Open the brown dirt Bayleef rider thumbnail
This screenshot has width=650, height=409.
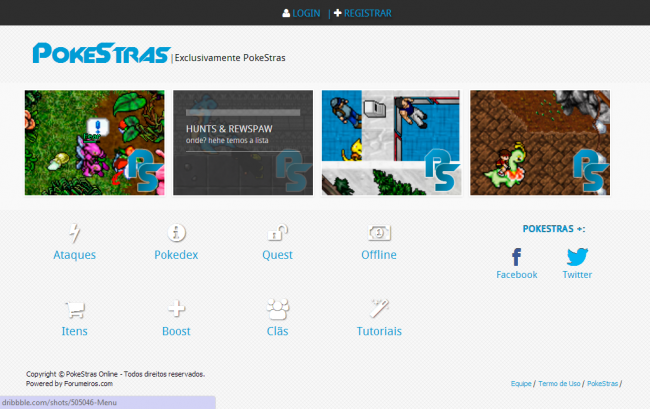click(x=540, y=143)
